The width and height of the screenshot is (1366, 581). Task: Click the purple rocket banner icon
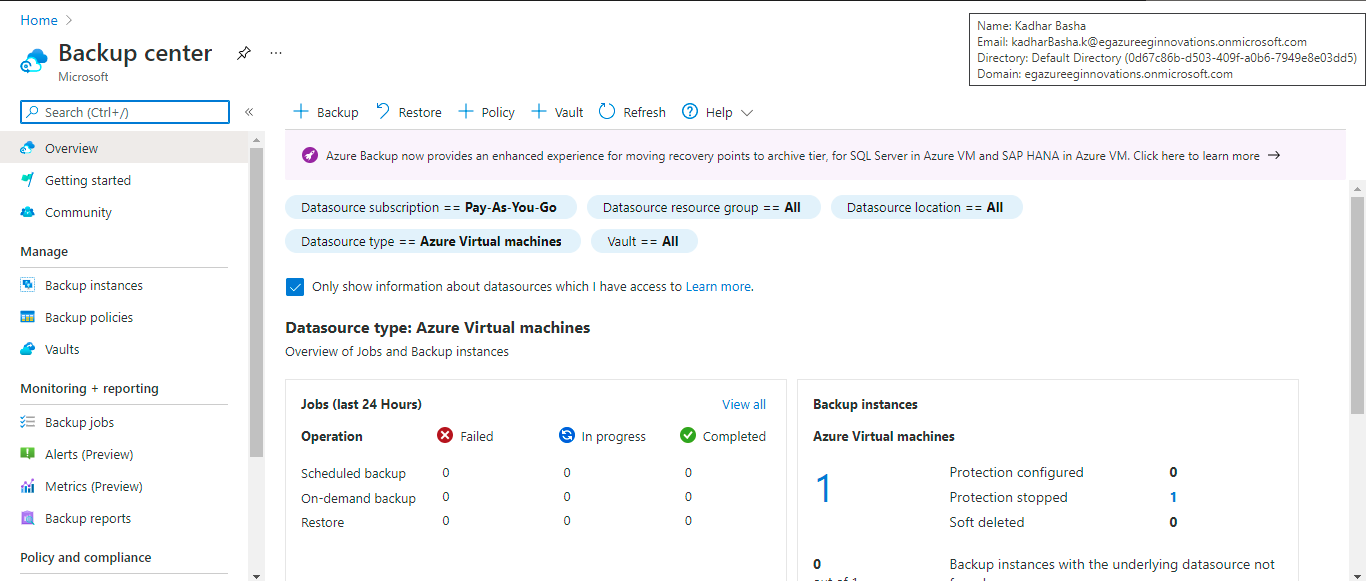[x=310, y=155]
